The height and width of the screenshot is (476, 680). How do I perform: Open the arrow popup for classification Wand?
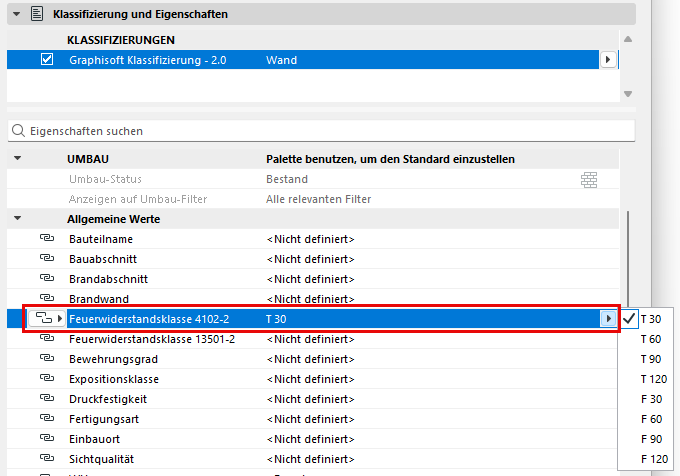608,60
